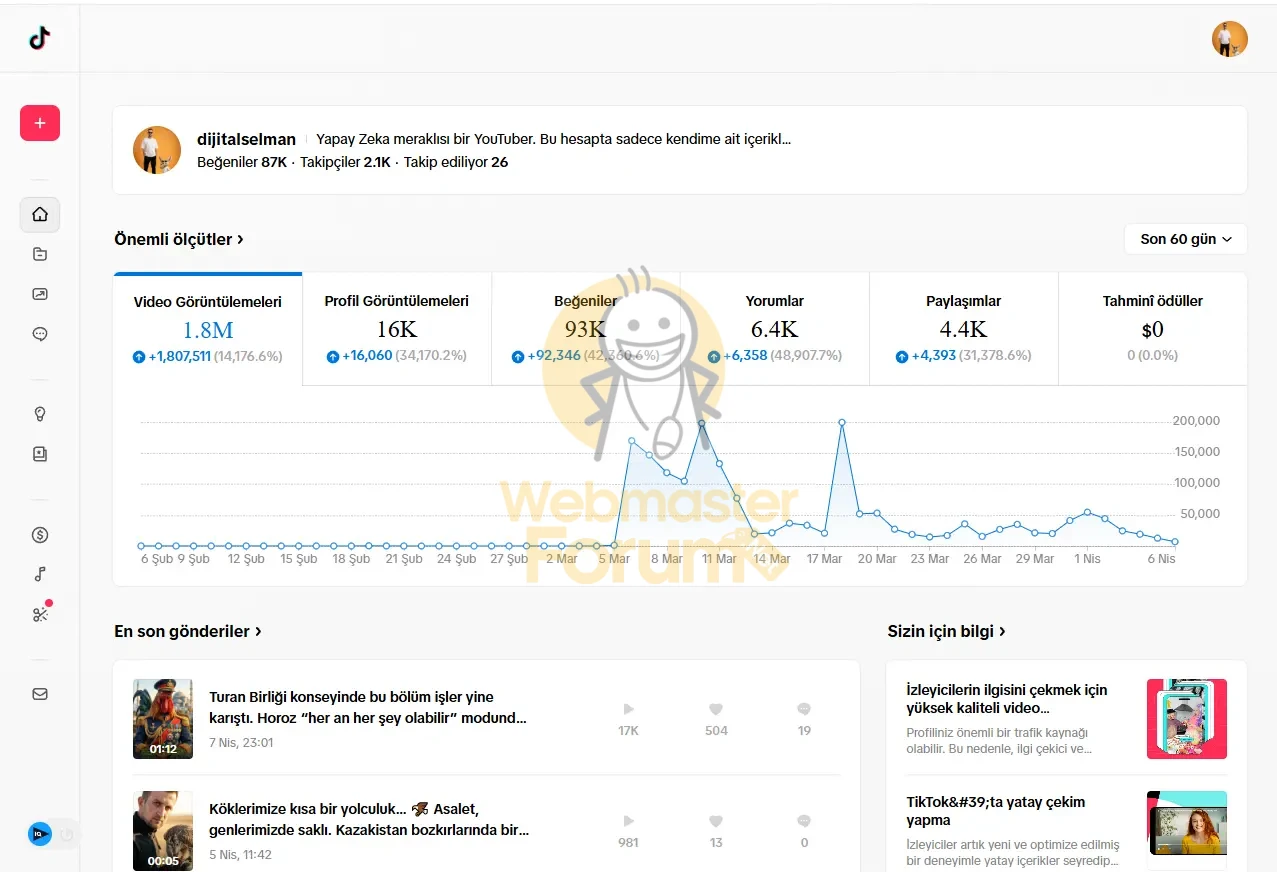Screen dimensions: 1277x872
Task: Open the 'Son 60 gün' date range dropdown
Action: [1185, 239]
